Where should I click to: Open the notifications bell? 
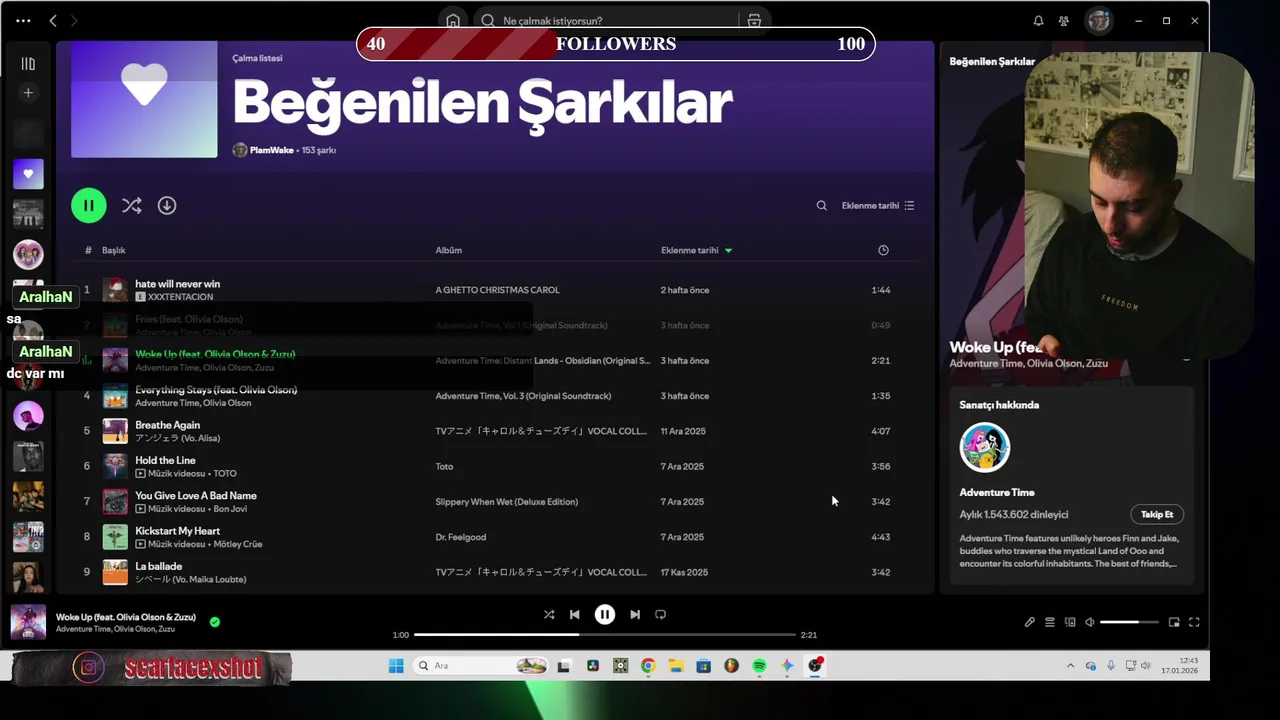[1038, 21]
